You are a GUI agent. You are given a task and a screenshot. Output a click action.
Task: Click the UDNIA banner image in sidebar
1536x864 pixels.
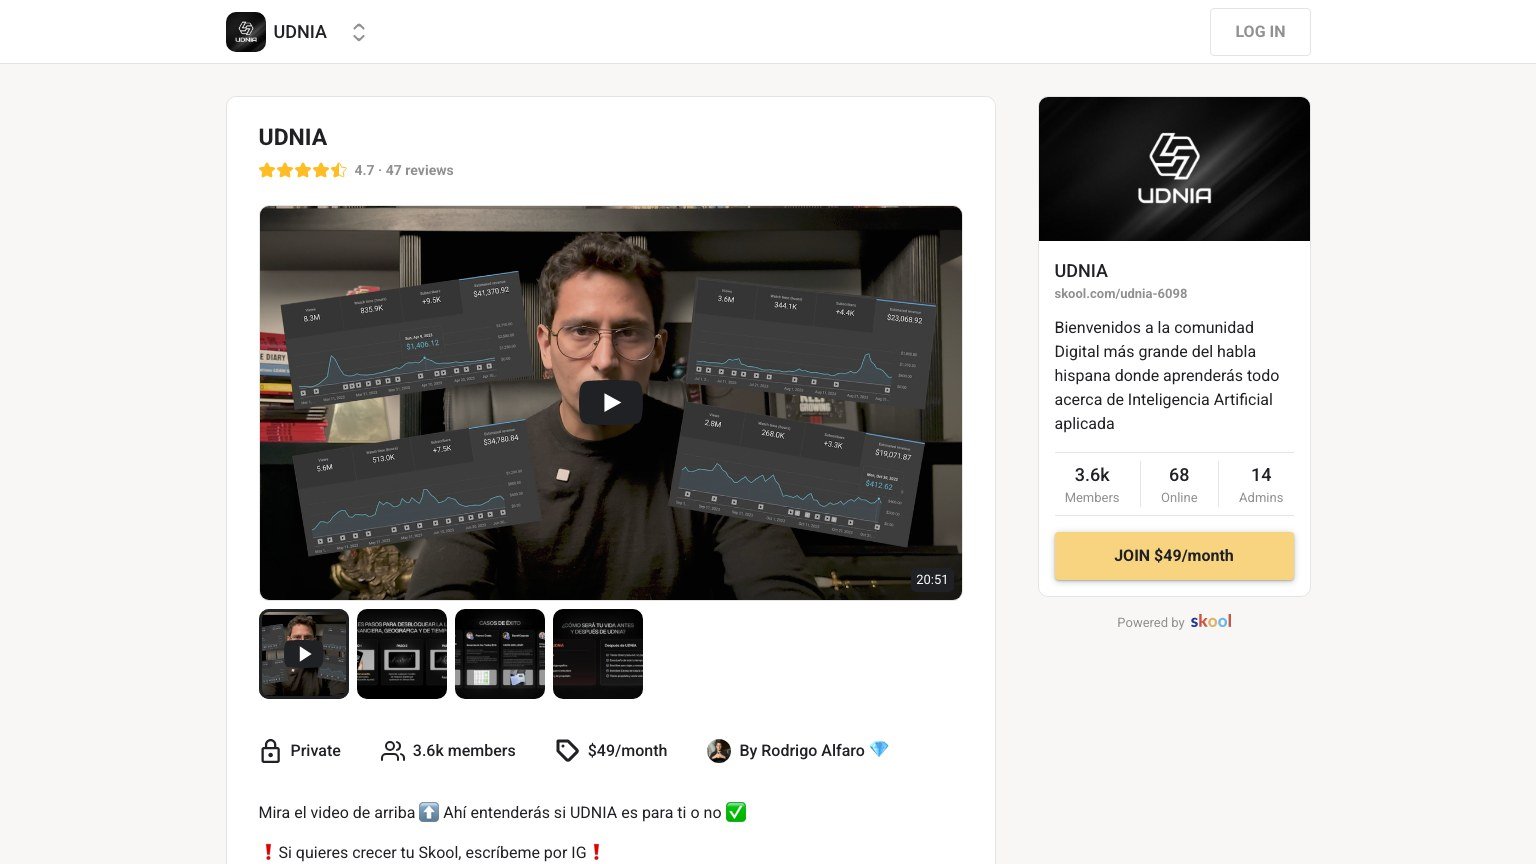1174,169
